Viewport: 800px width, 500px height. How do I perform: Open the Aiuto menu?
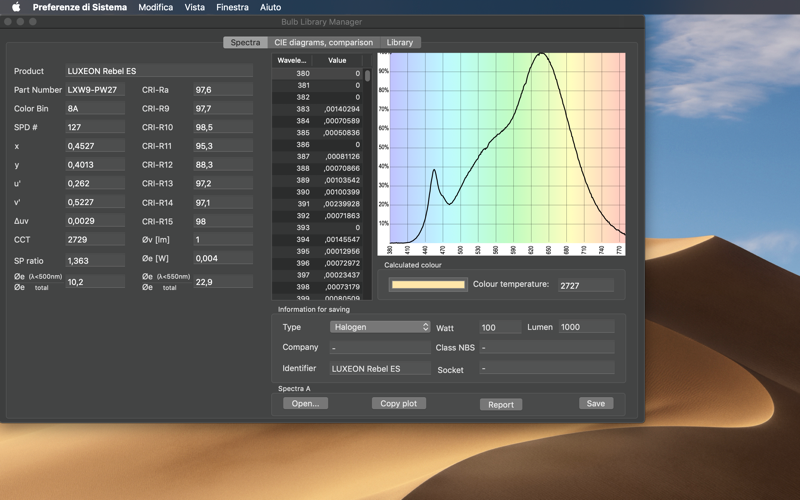point(270,7)
